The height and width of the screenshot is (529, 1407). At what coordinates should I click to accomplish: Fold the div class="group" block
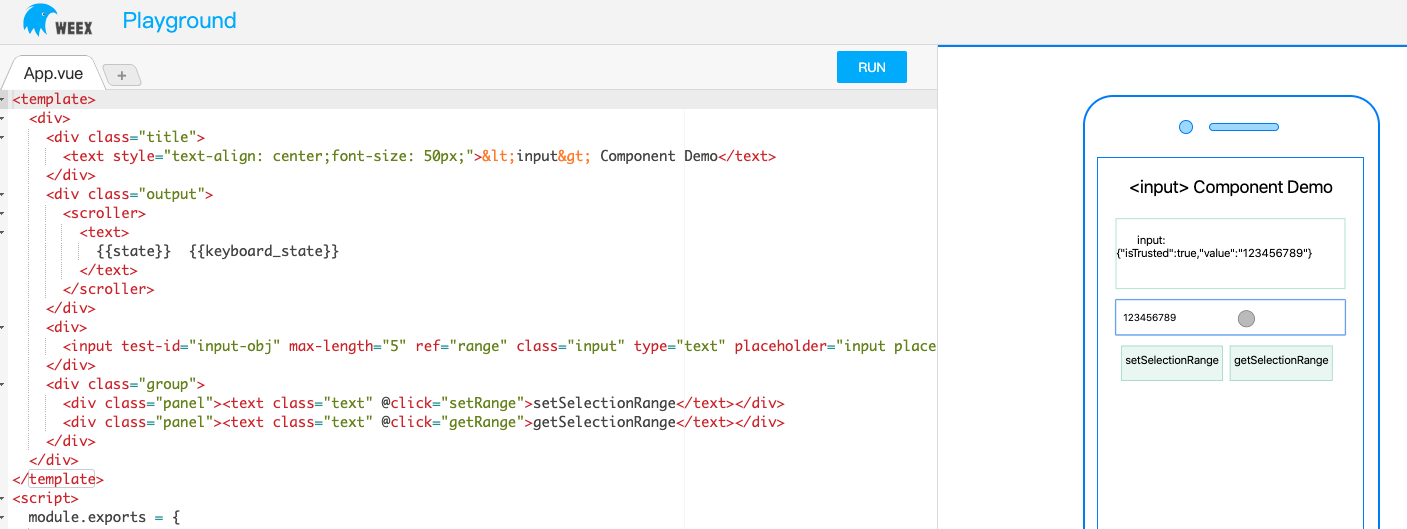point(3,385)
